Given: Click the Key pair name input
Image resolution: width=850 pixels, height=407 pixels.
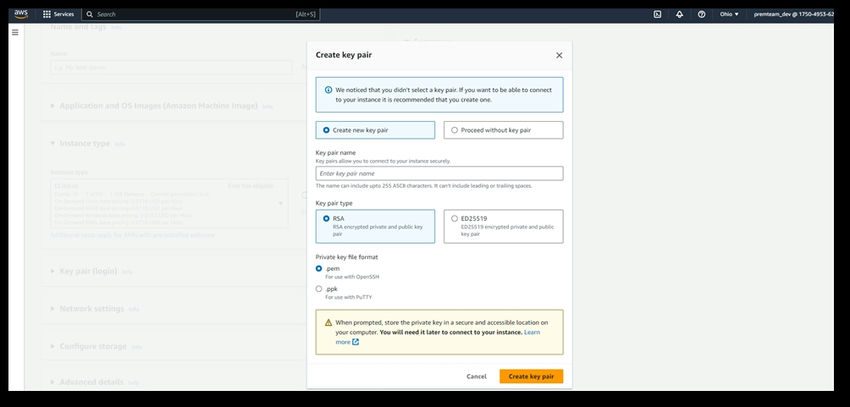Looking at the screenshot, I should tap(439, 173).
